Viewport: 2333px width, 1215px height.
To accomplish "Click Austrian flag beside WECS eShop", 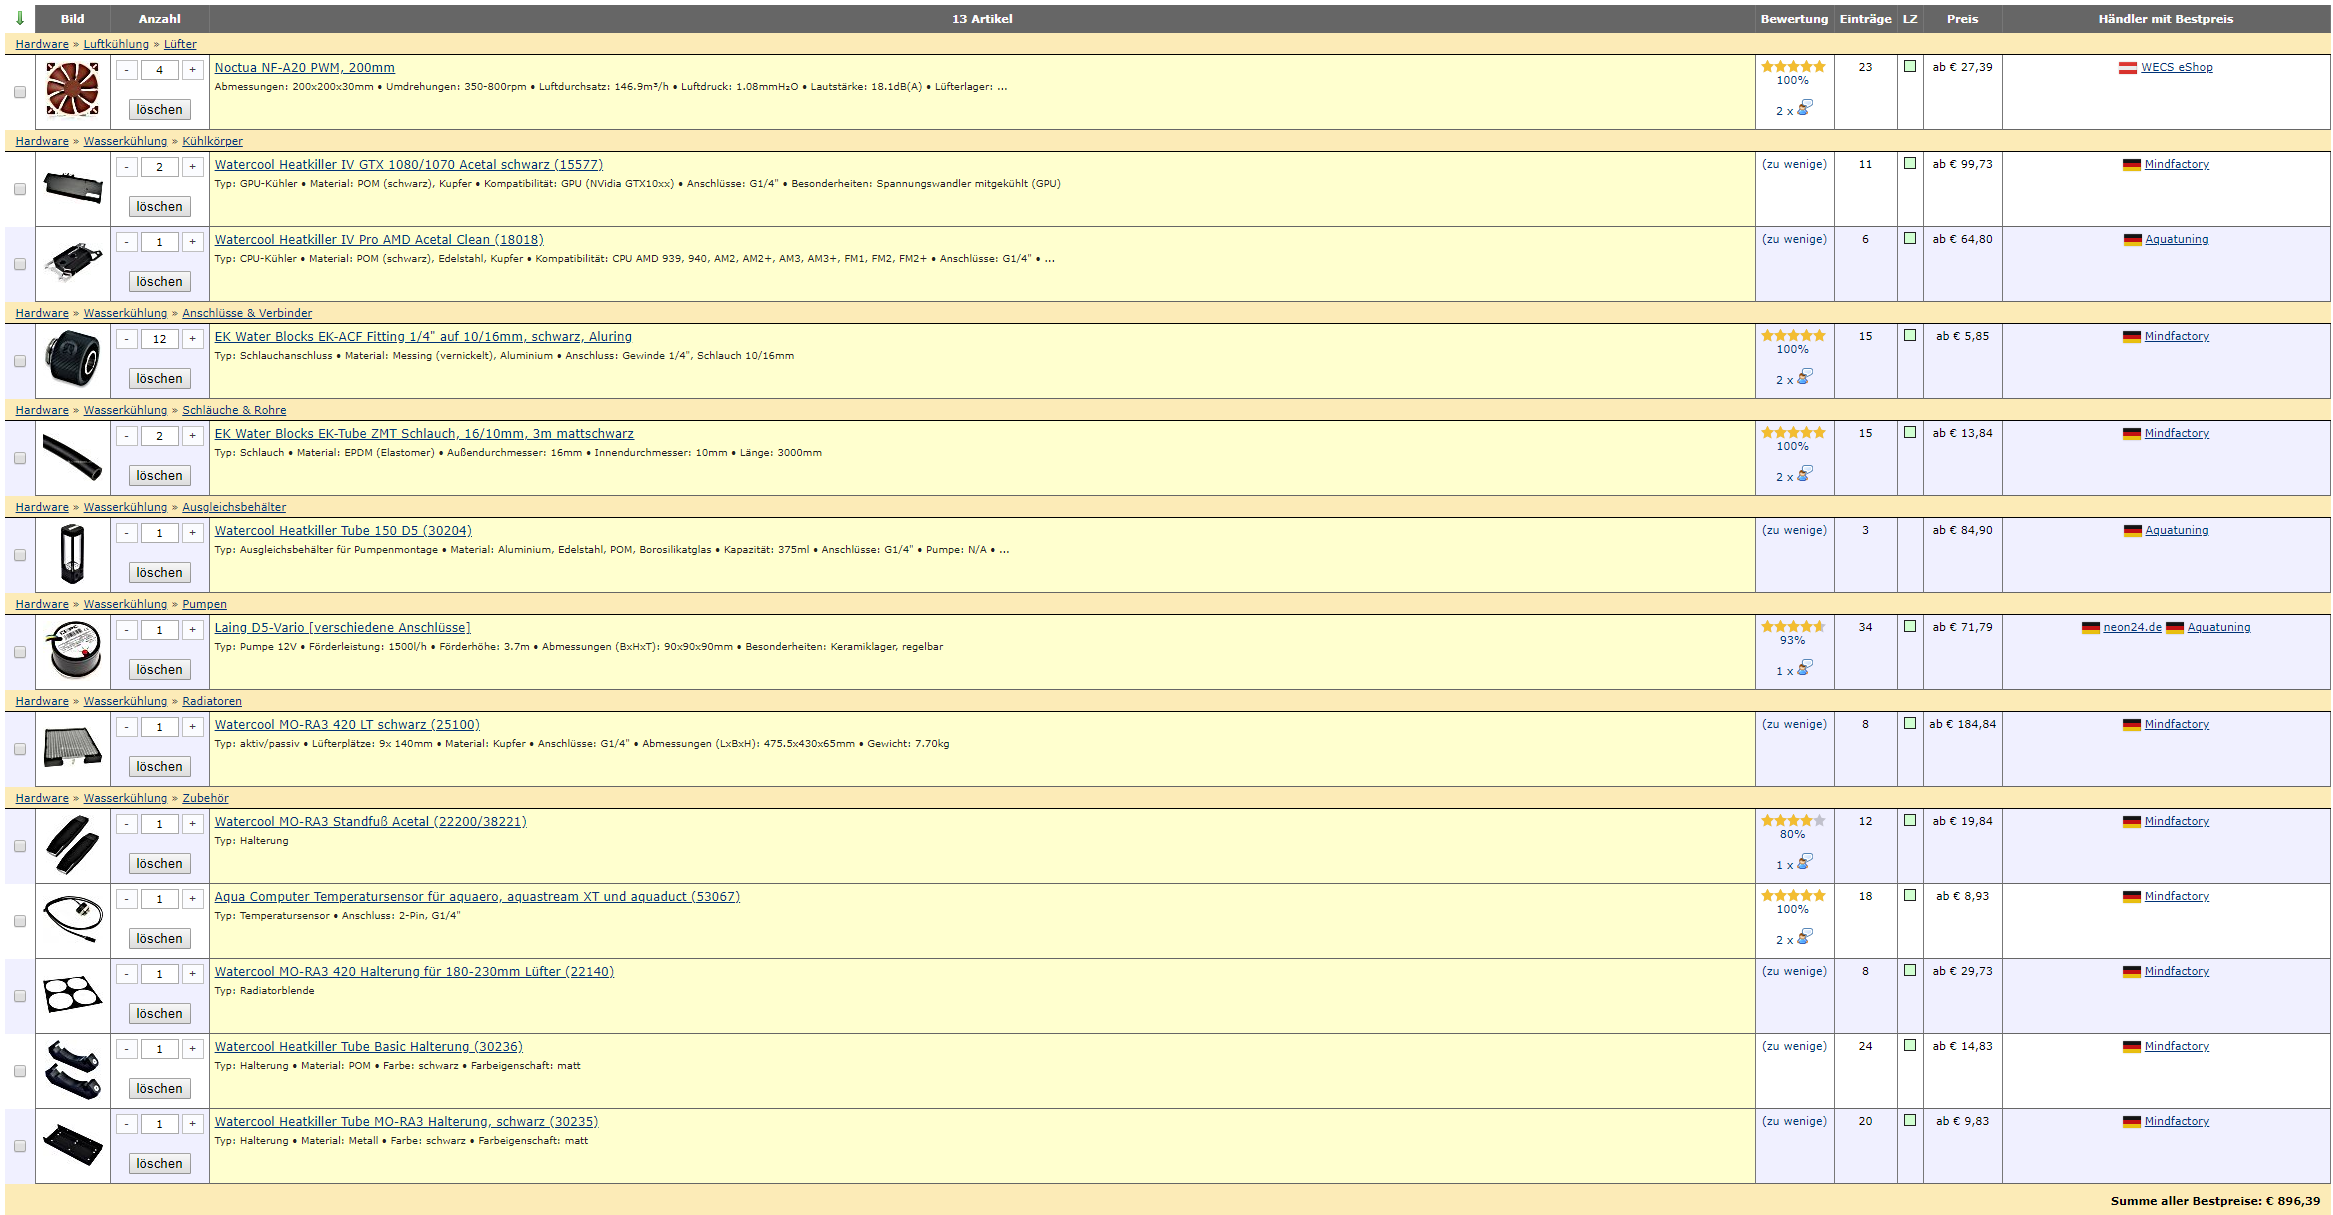I will tap(2127, 68).
